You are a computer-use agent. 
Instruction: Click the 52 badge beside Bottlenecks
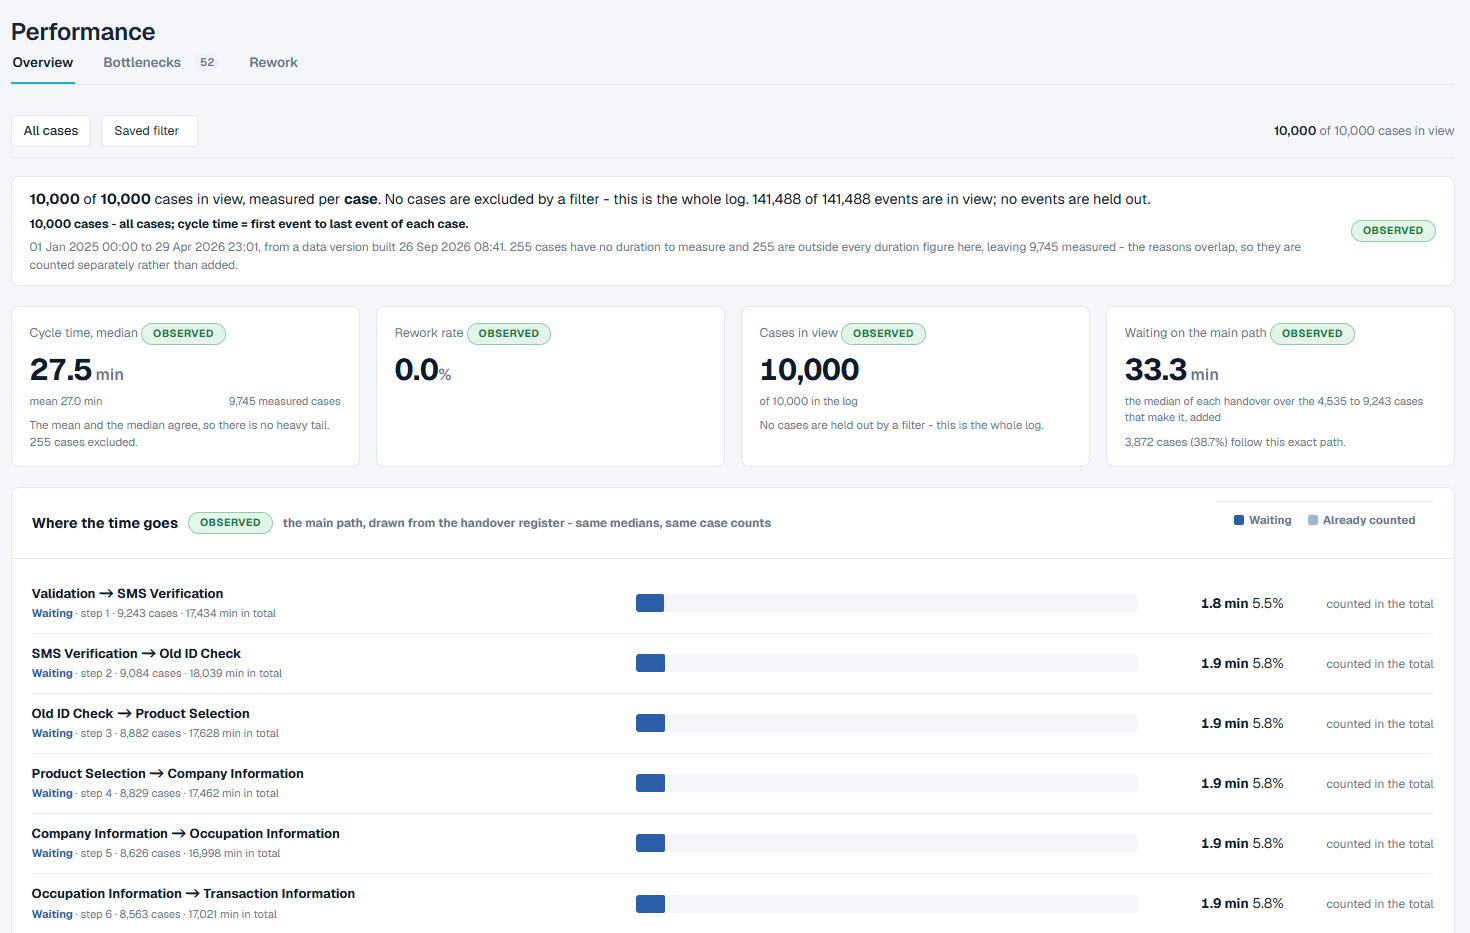tap(207, 62)
